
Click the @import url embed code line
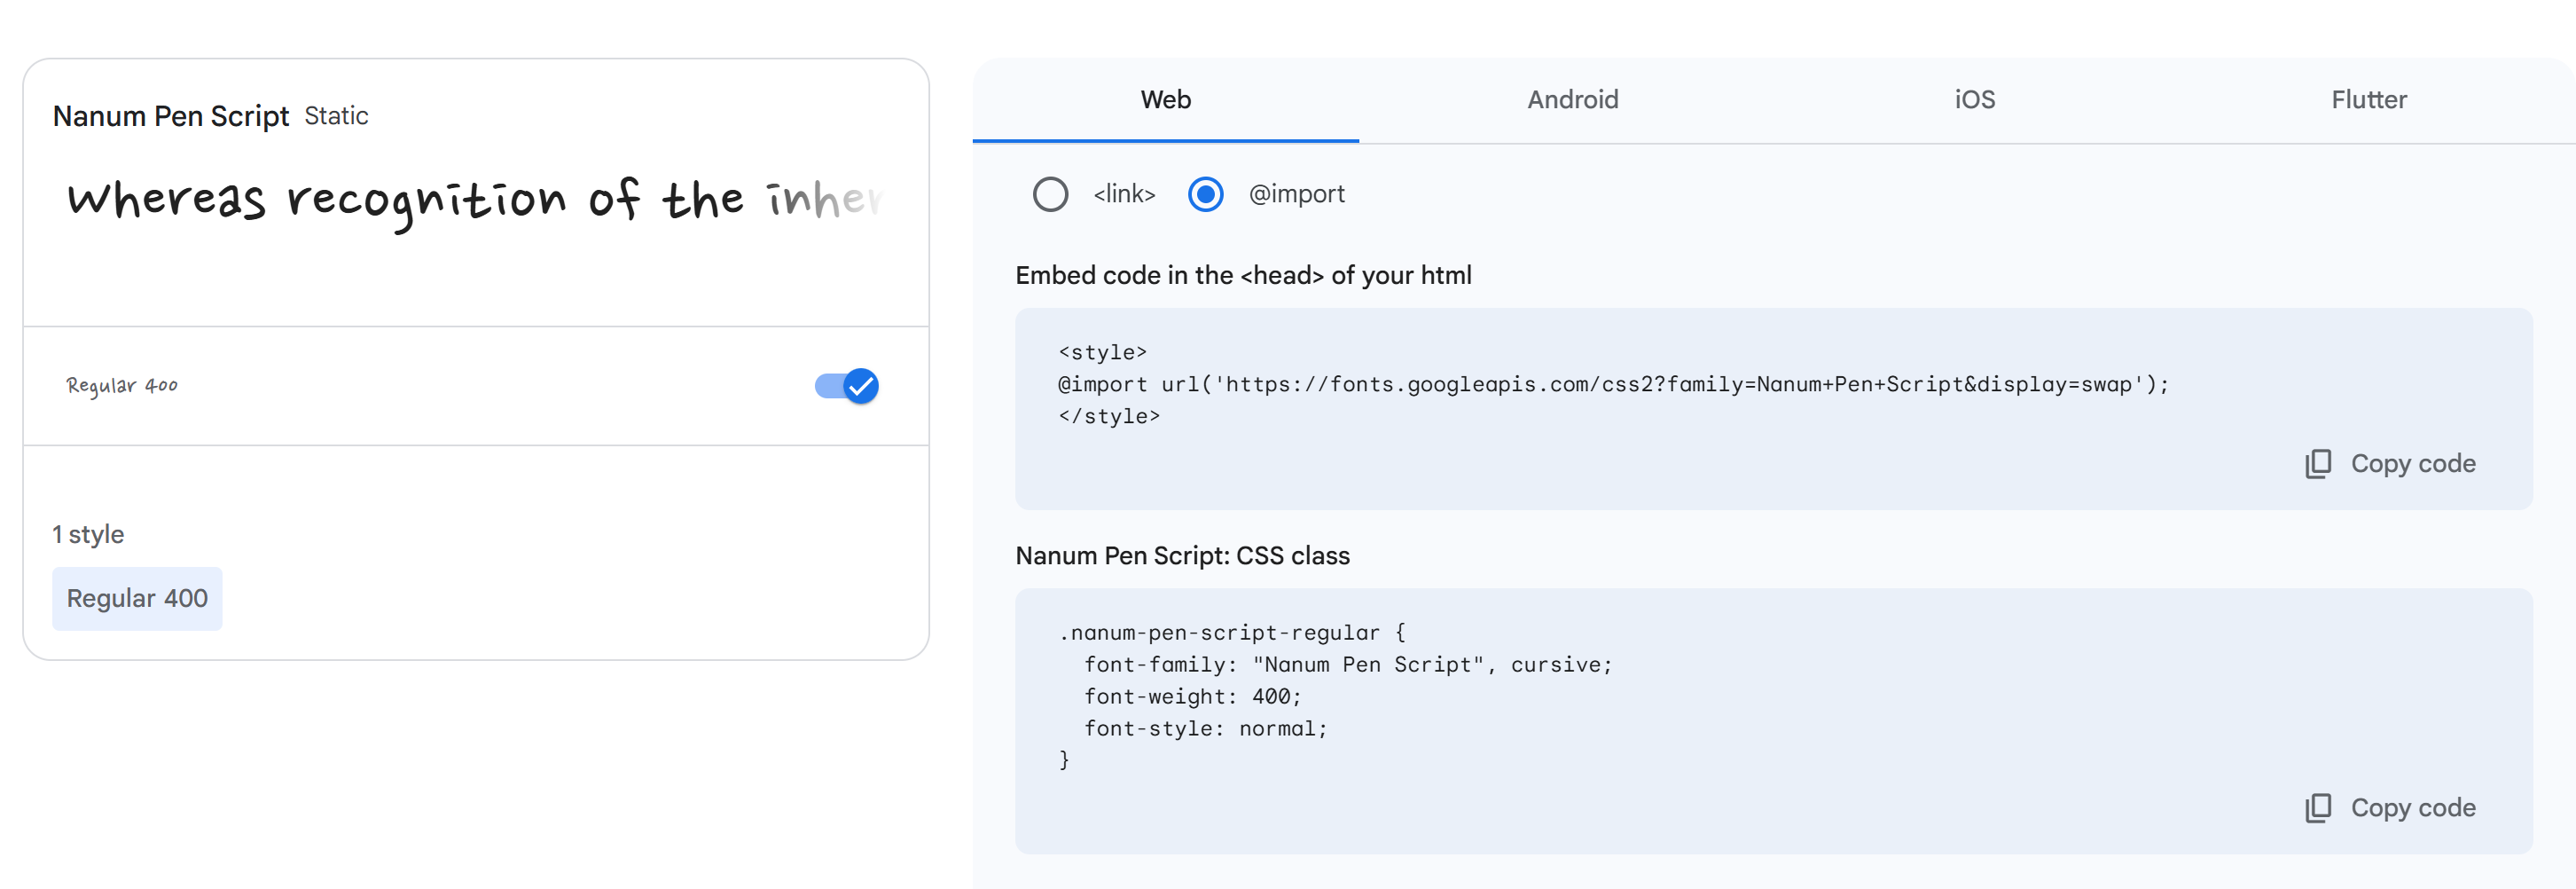click(x=1613, y=385)
